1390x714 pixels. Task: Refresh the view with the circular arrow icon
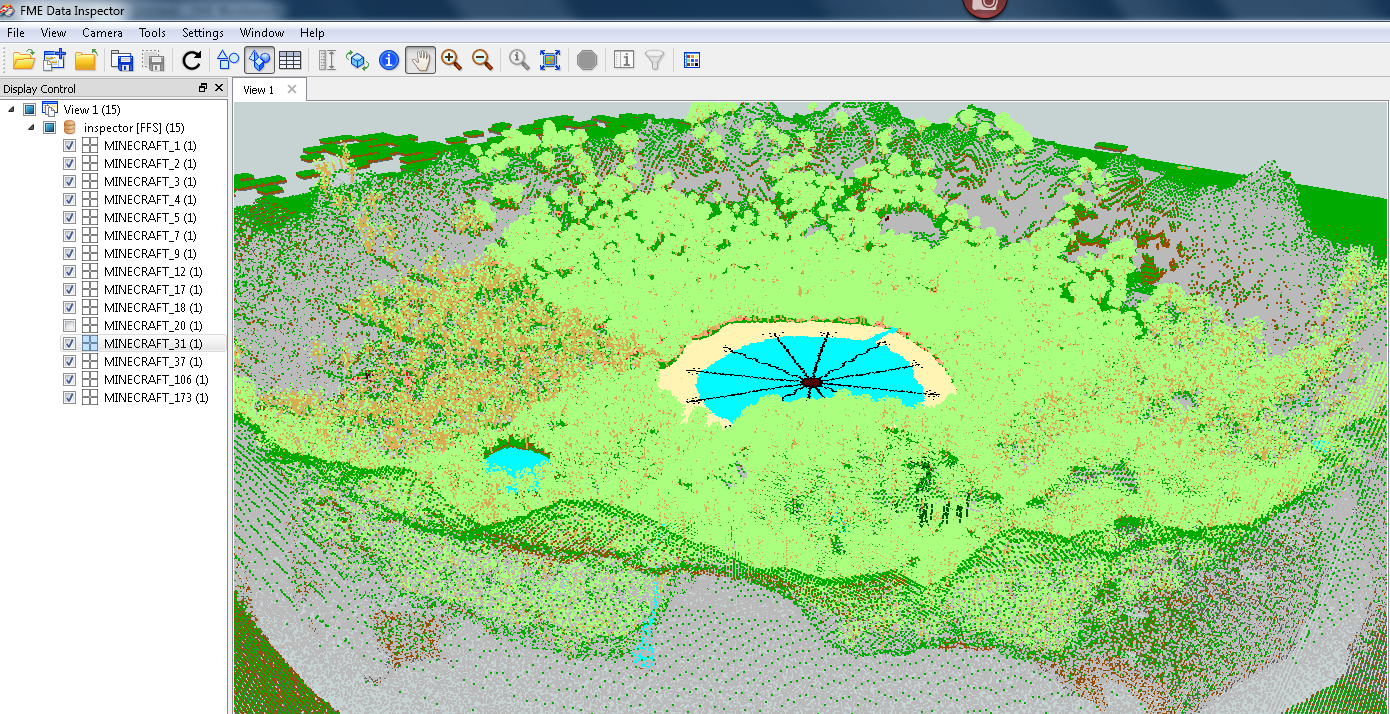[x=192, y=60]
